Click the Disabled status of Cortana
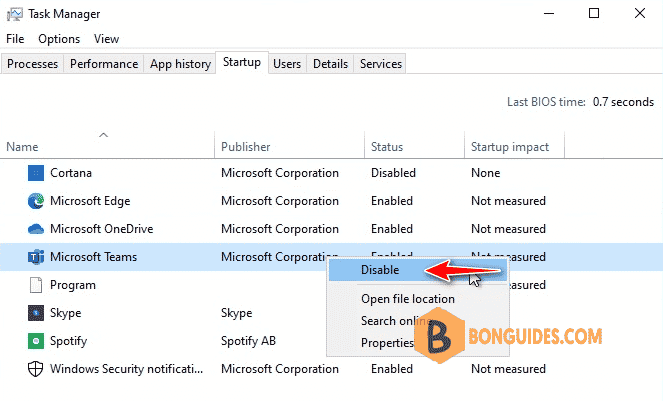Screen dimensions: 663x401 (x=393, y=173)
